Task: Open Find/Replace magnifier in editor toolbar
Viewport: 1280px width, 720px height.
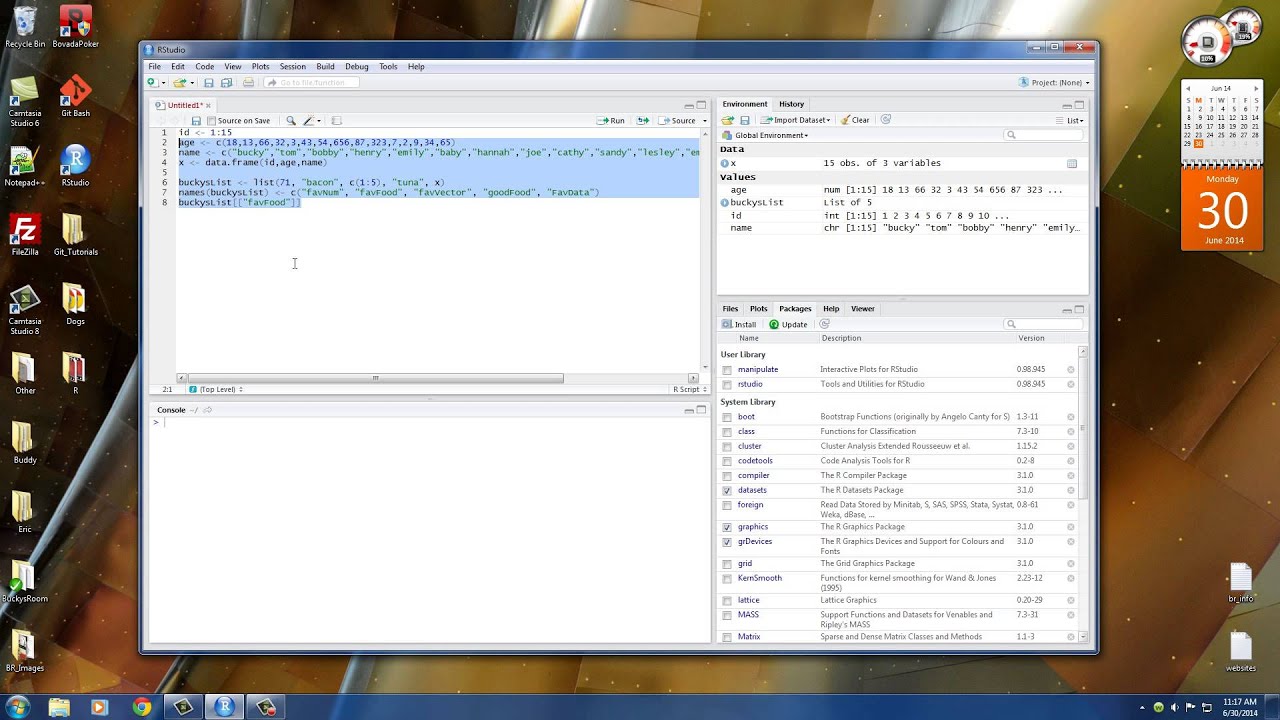Action: [291, 120]
